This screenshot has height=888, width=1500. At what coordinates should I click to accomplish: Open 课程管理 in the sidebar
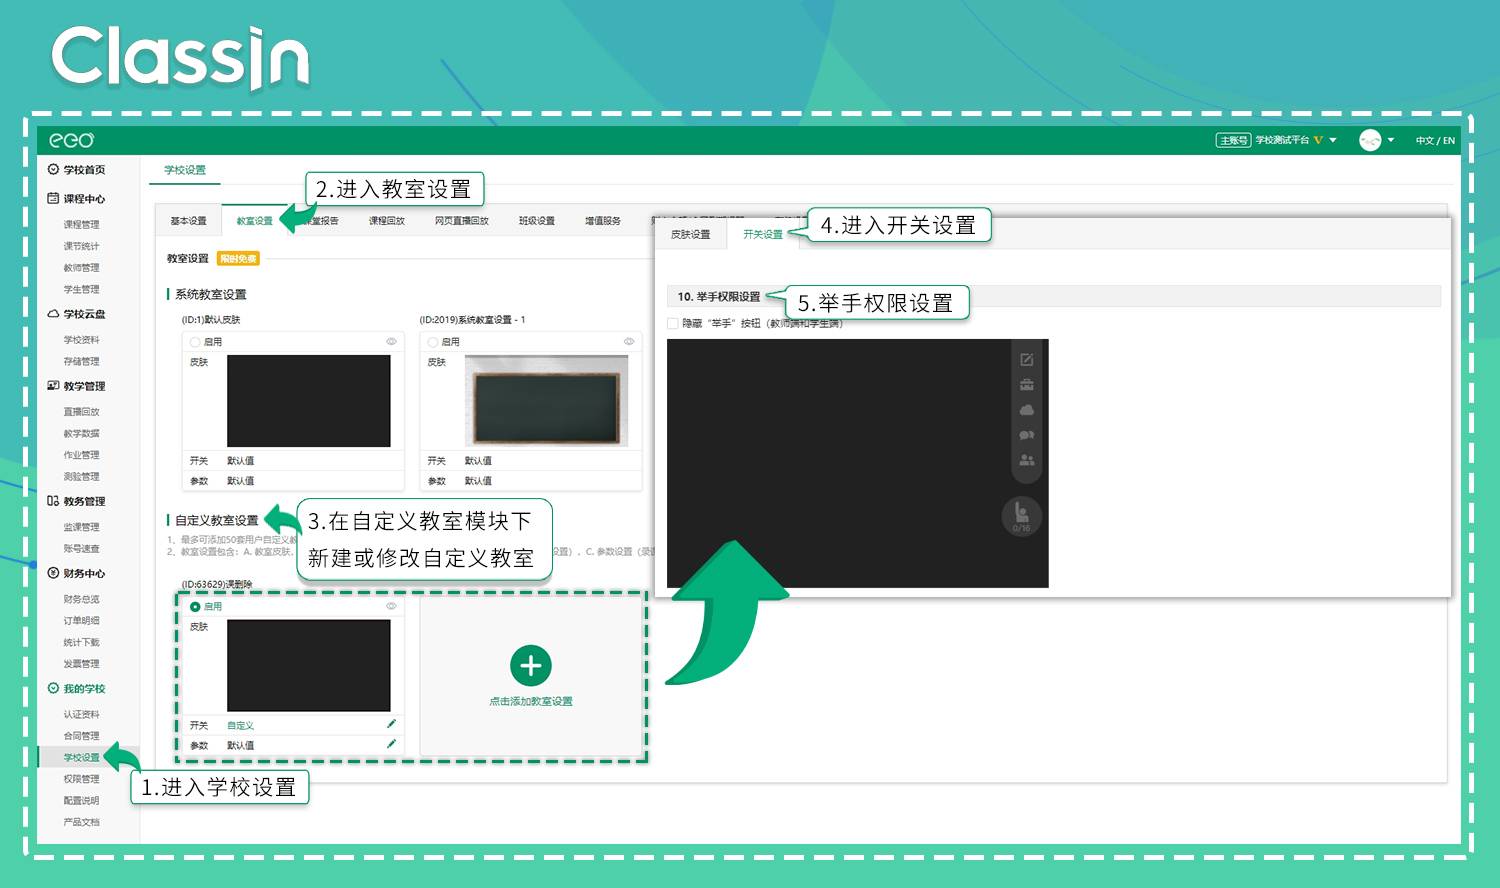click(x=81, y=225)
